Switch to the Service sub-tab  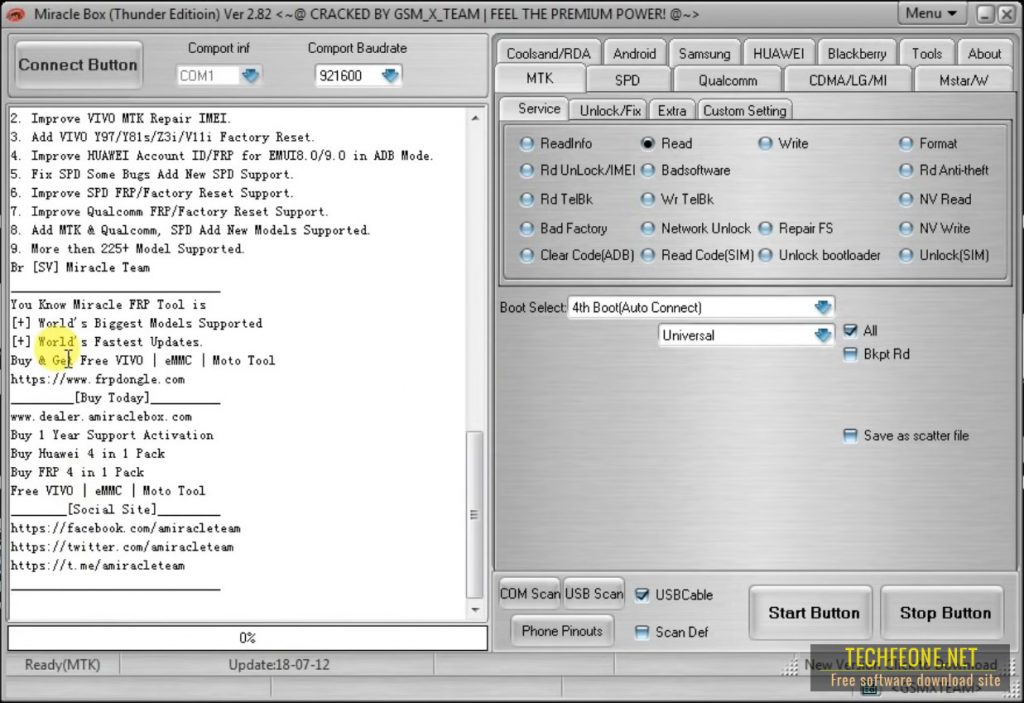[x=538, y=109]
